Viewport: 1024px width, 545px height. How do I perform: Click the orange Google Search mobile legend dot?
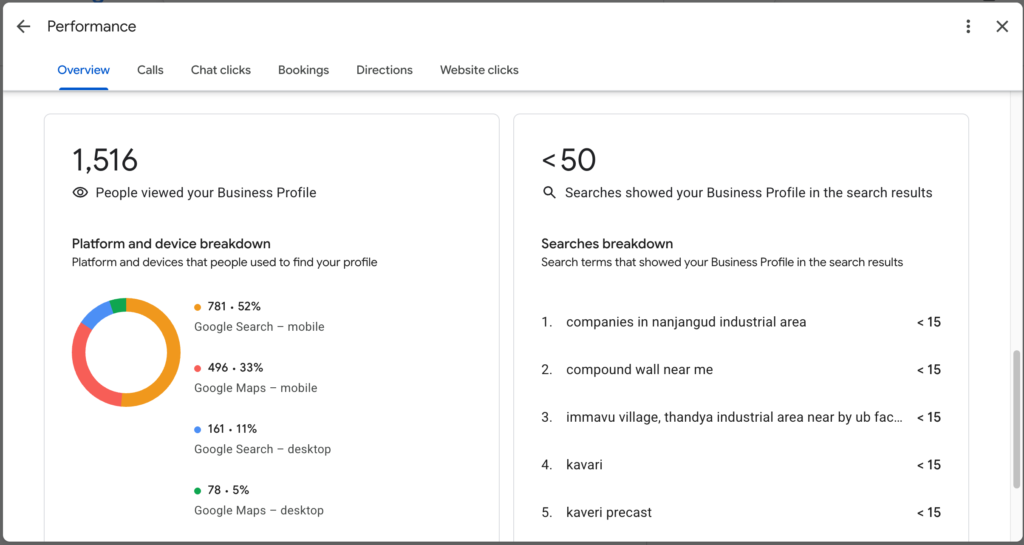pos(198,307)
